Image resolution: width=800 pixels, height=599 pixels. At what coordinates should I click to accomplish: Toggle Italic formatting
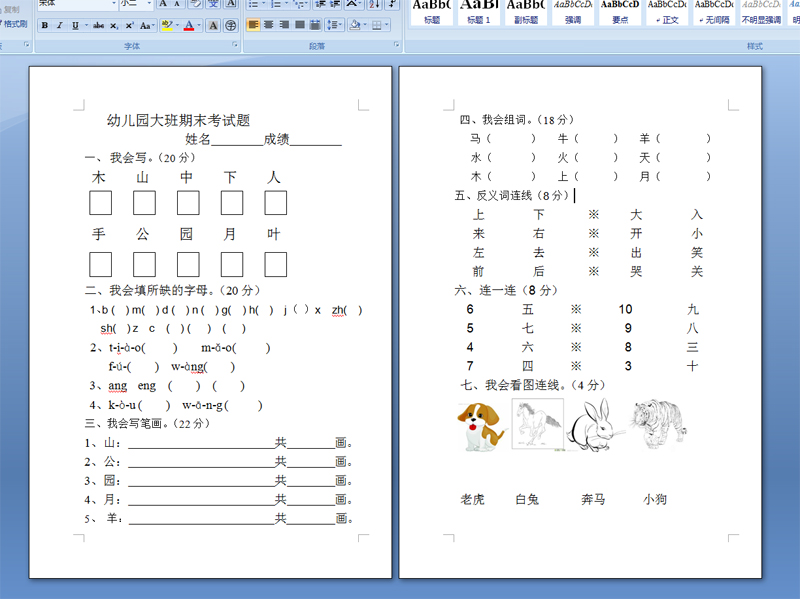tap(60, 25)
